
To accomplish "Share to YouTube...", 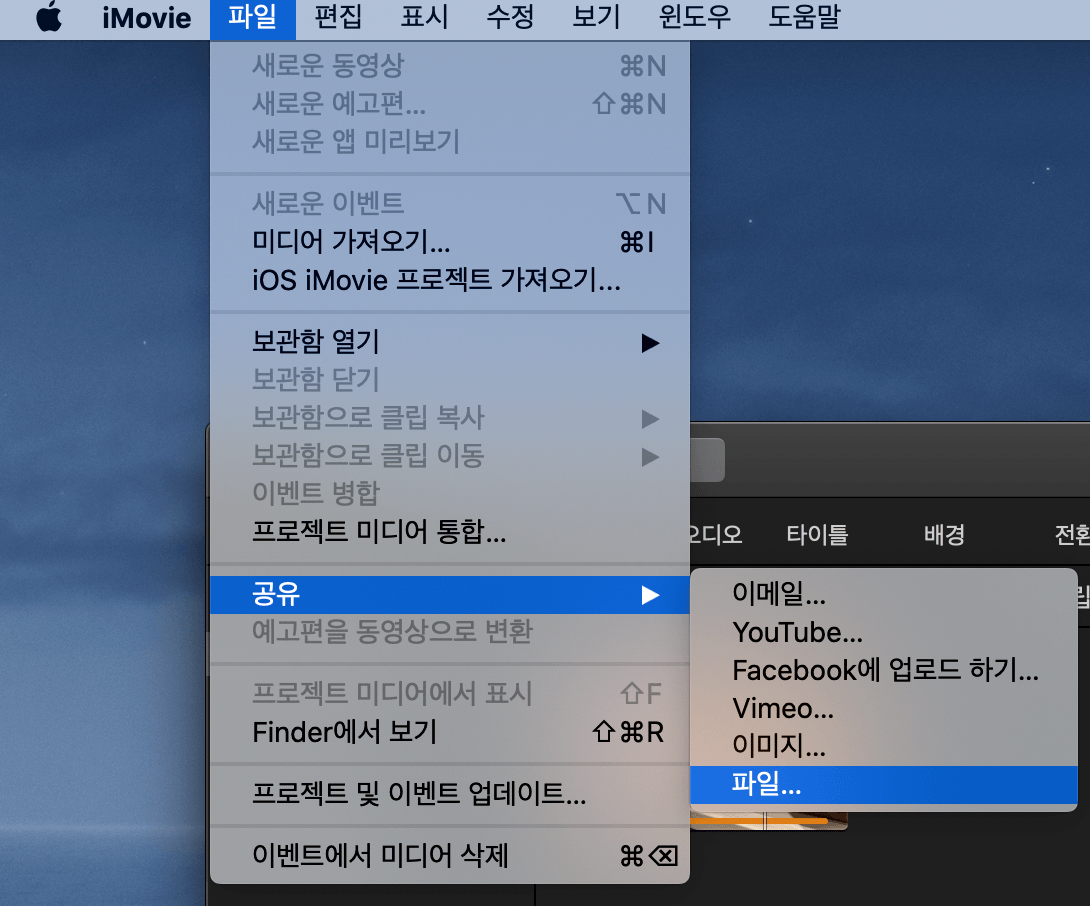I will coord(884,632).
